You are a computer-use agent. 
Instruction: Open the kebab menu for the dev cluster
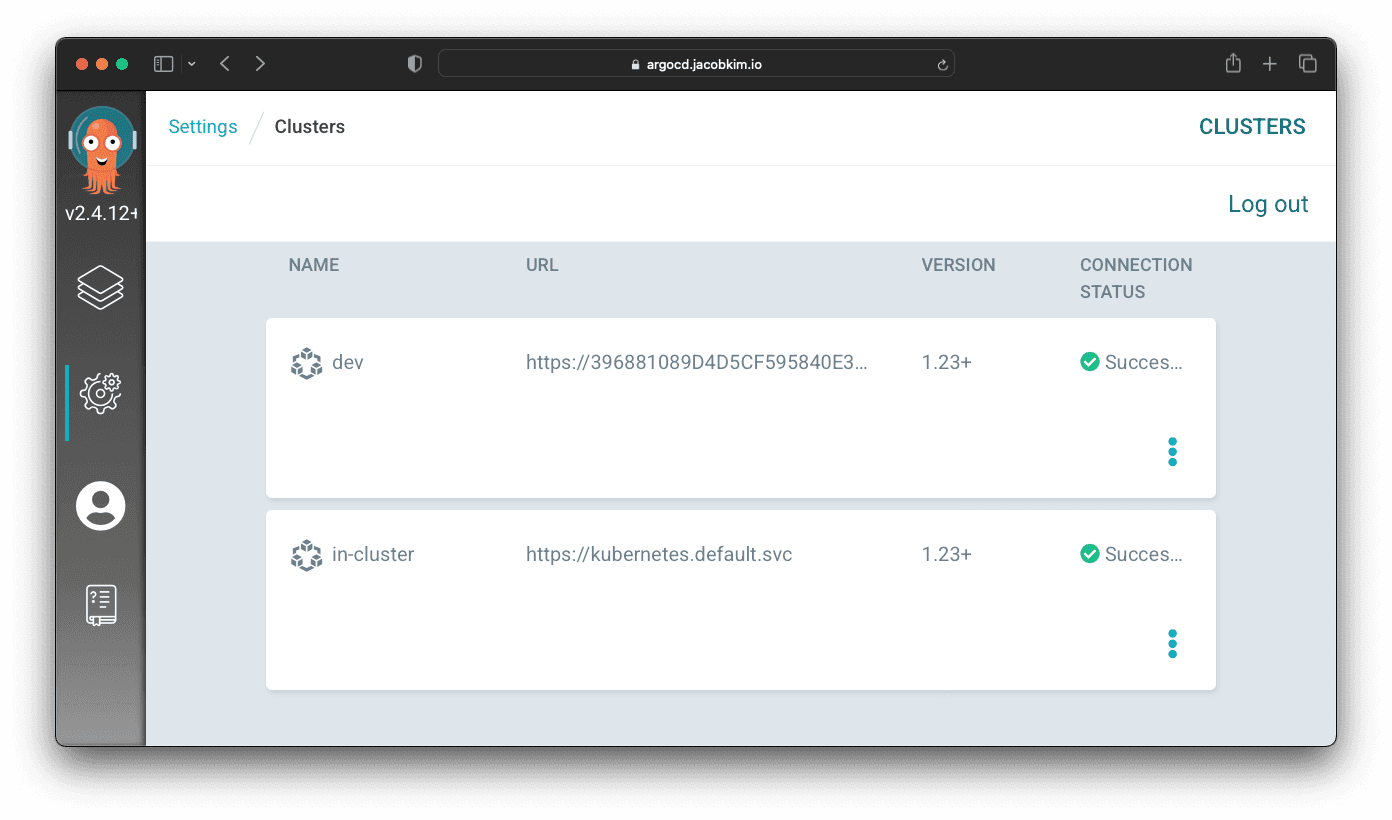[1172, 452]
